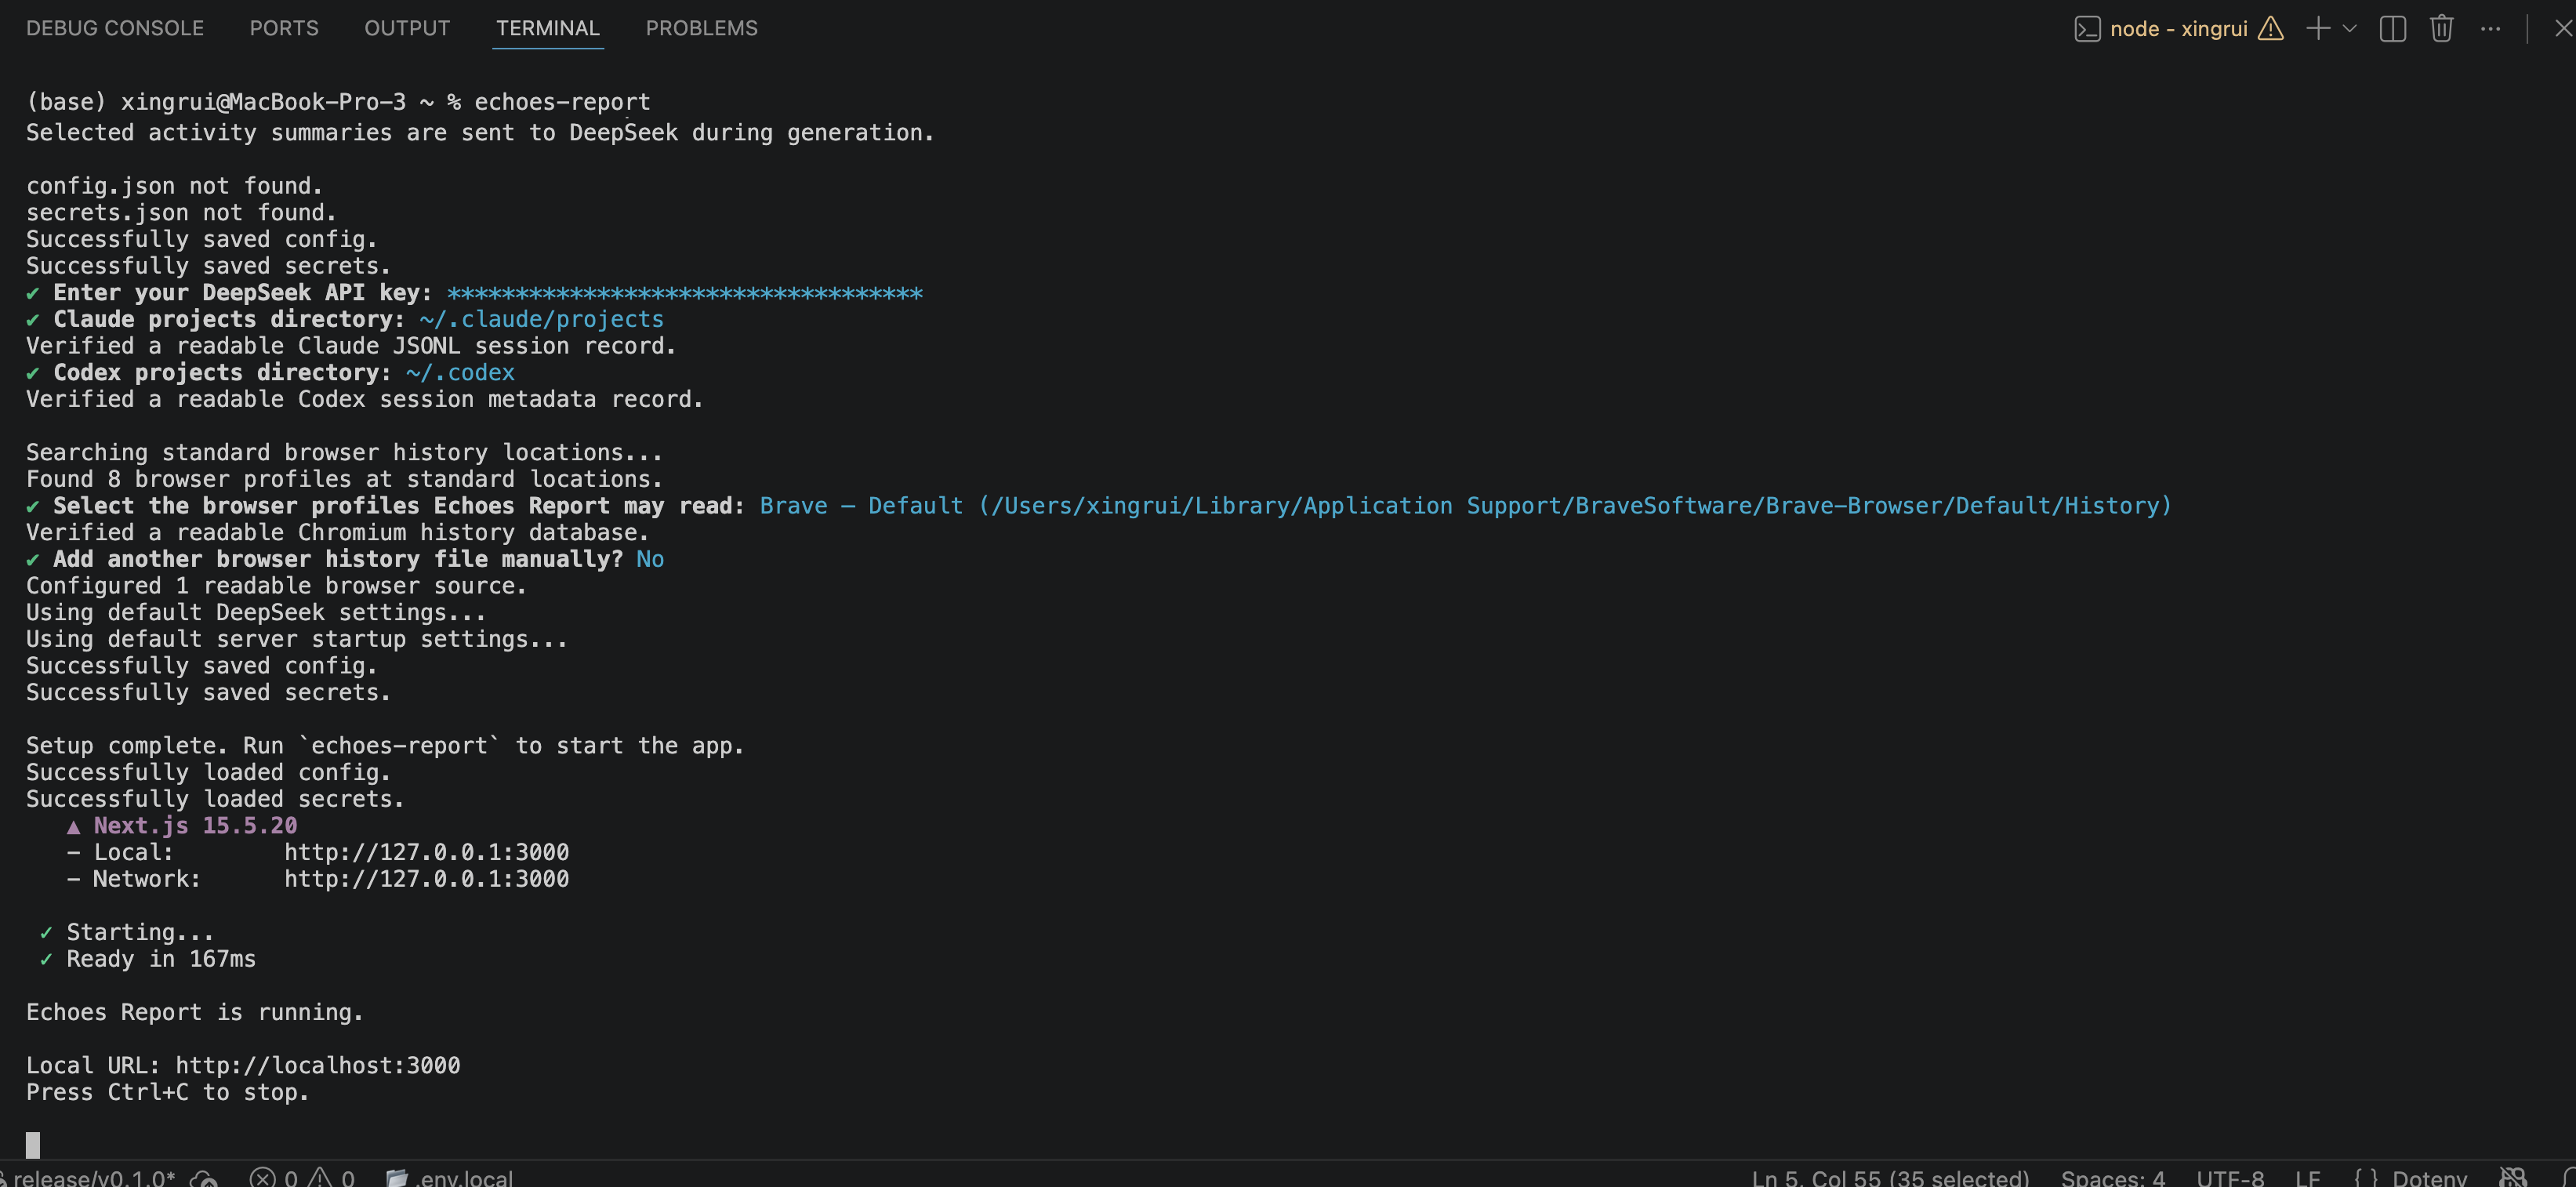The height and width of the screenshot is (1187, 2576).
Task: Click the 'config.json not found.' line
Action: point(174,186)
